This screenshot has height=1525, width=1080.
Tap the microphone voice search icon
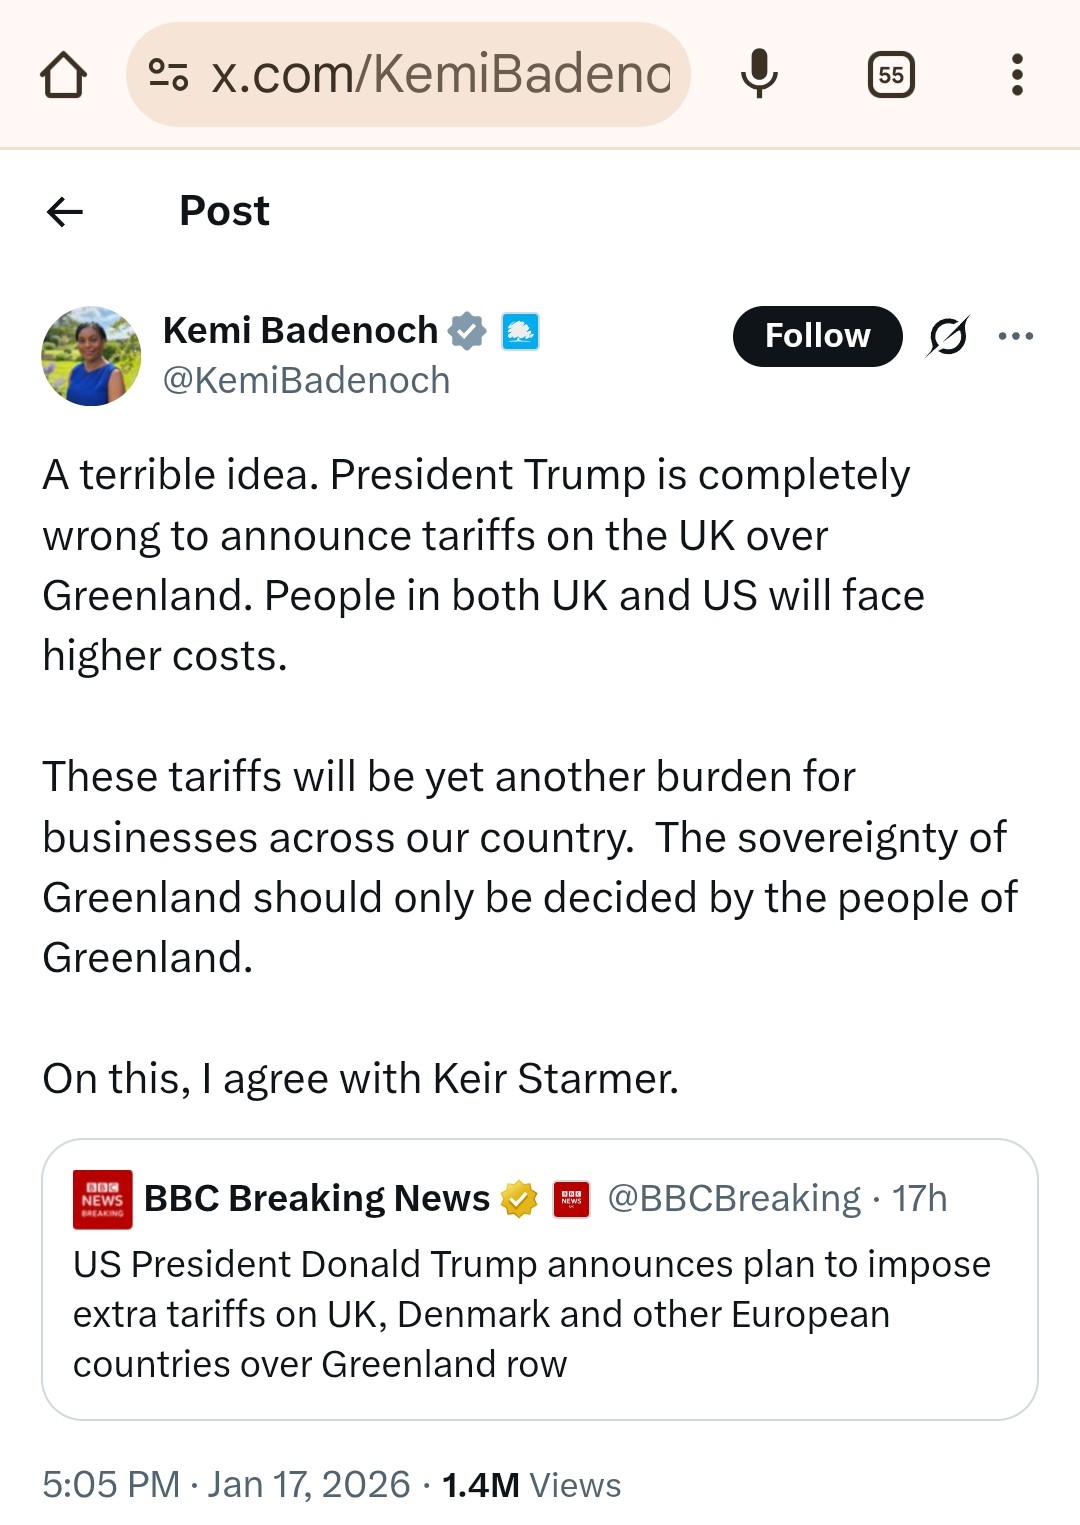(x=759, y=75)
